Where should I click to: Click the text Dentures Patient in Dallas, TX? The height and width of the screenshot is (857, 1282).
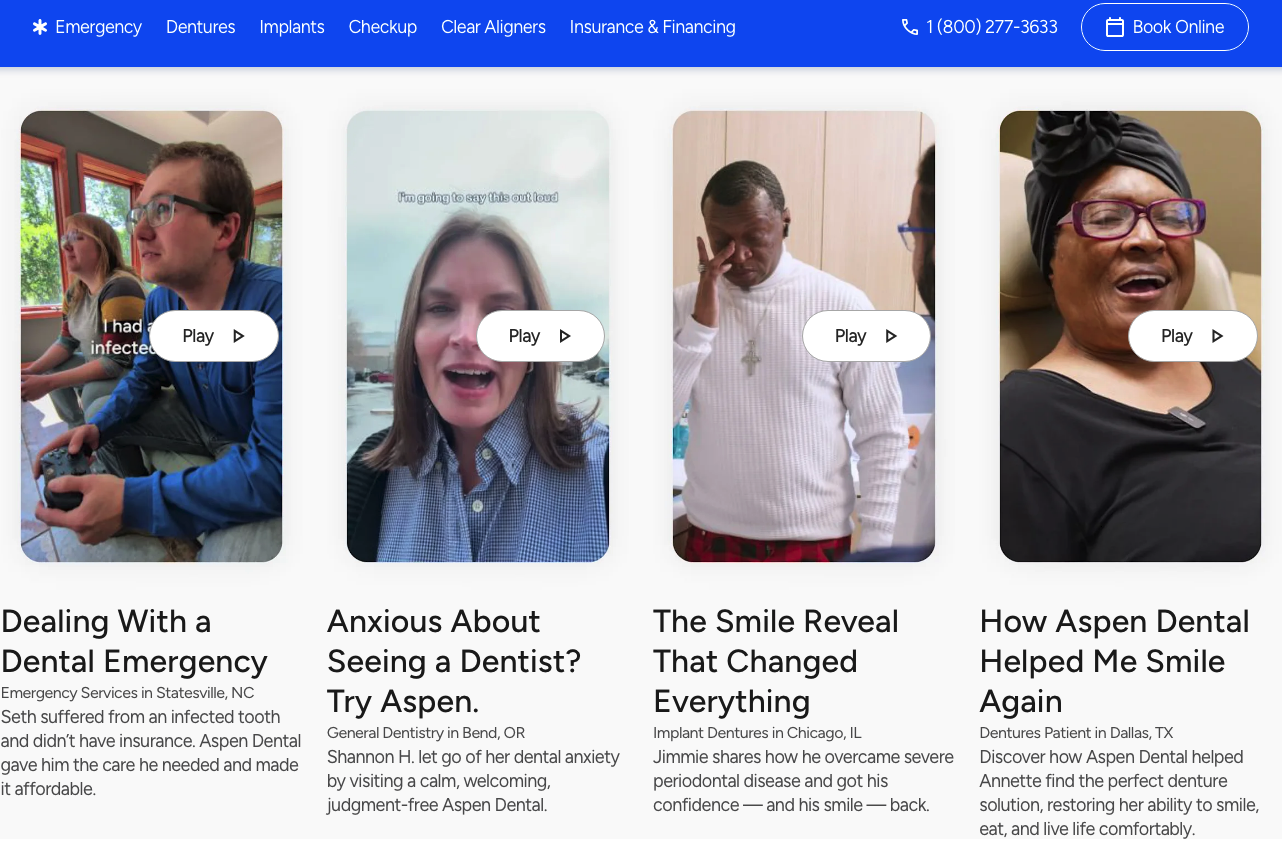(x=1077, y=733)
